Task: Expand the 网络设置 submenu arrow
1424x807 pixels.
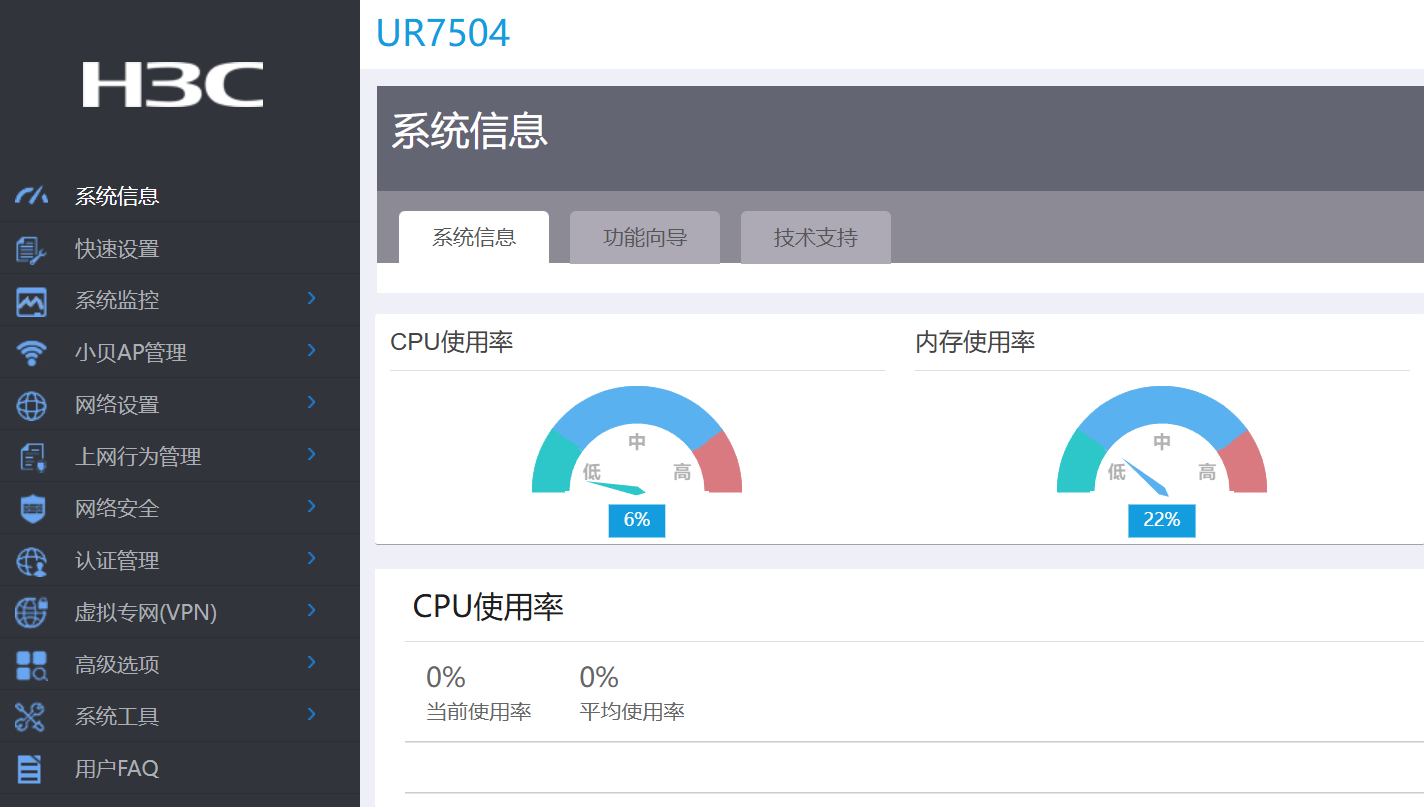Action: [312, 402]
